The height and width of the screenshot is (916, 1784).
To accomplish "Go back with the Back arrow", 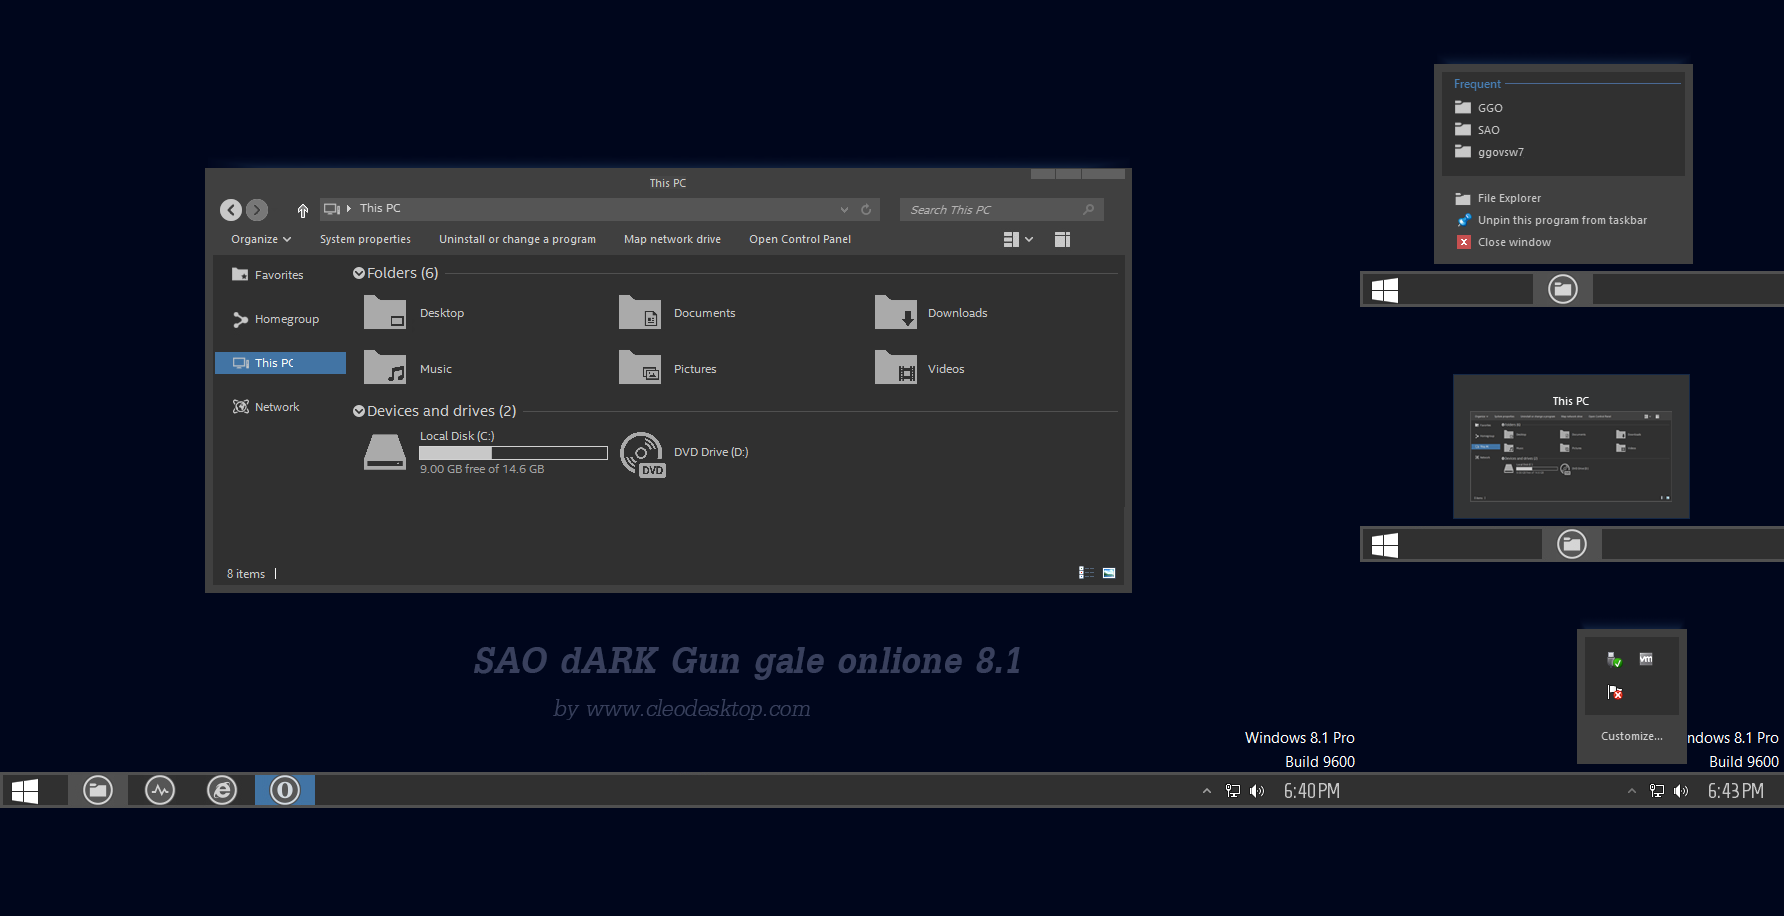I will pyautogui.click(x=231, y=210).
